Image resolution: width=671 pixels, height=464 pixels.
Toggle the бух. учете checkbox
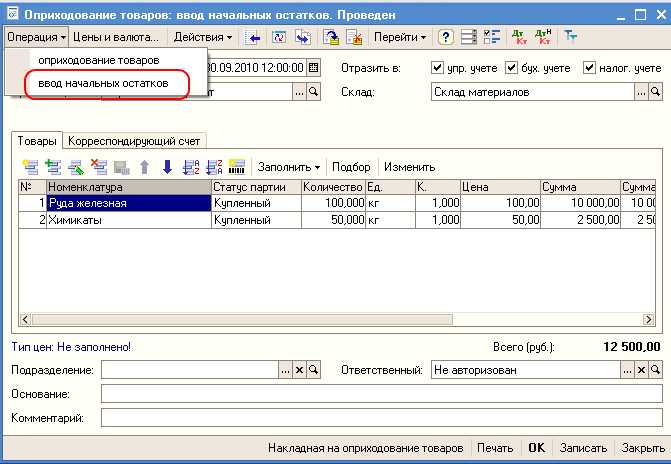coord(511,68)
